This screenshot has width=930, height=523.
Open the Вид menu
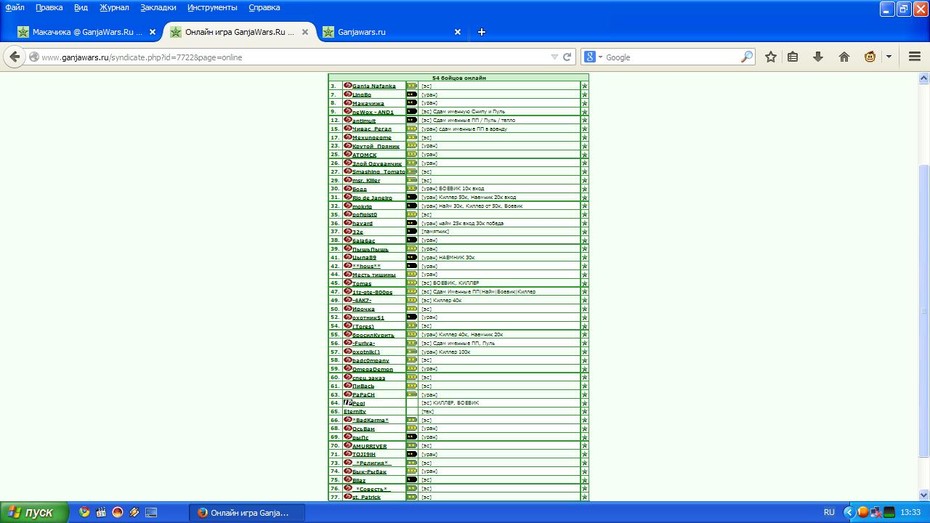(81, 8)
